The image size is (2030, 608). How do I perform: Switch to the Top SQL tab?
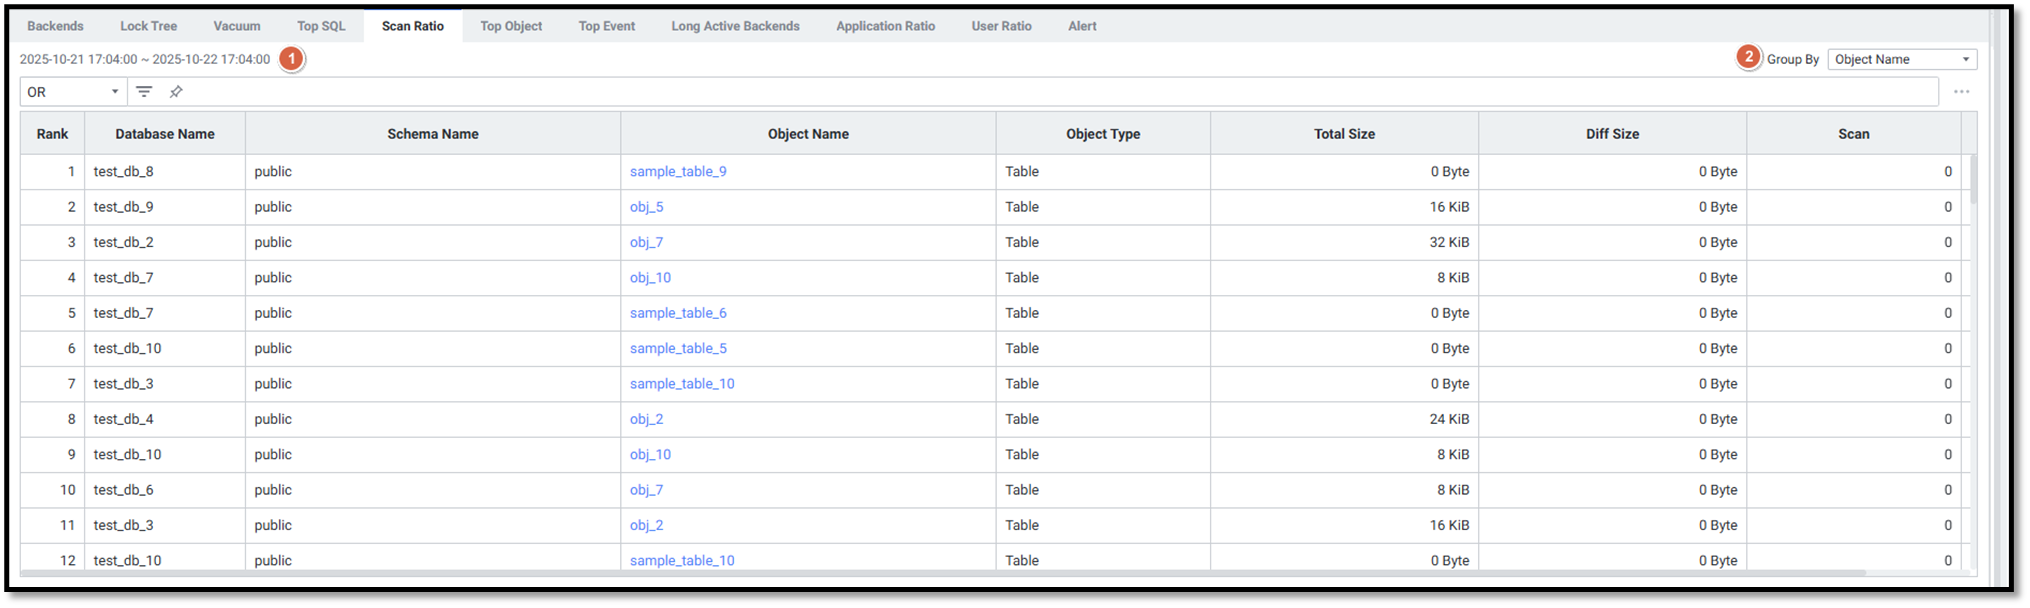(x=321, y=26)
